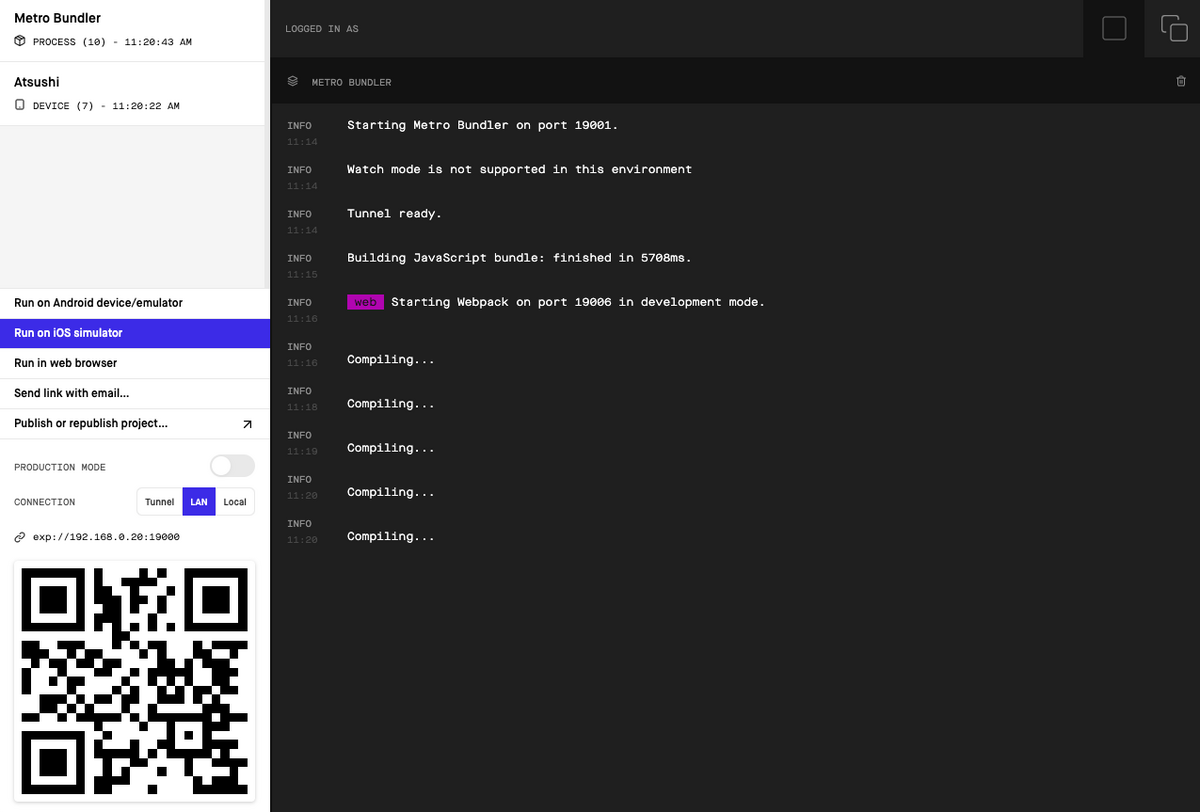Click the Expo QR code
This screenshot has width=1200, height=812.
(134, 680)
